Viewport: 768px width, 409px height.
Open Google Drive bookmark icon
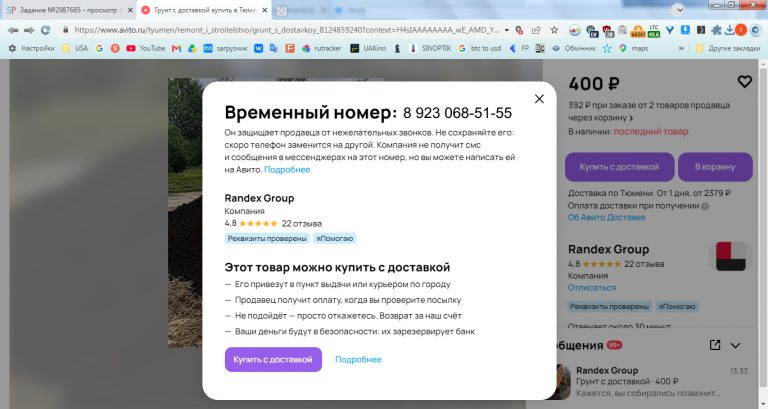[192, 48]
